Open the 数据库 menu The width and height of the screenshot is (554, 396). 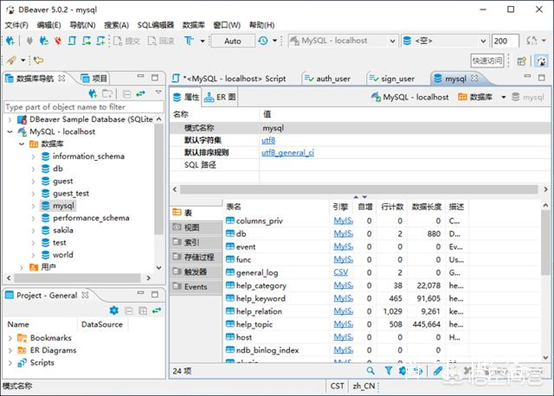[194, 25]
